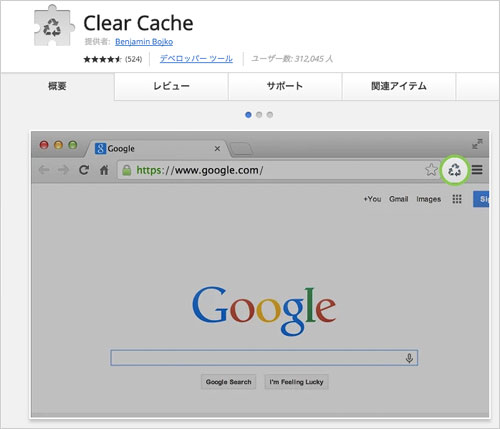This screenshot has width=500, height=429.
Task: Select the third carousel dot
Action: (x=270, y=115)
